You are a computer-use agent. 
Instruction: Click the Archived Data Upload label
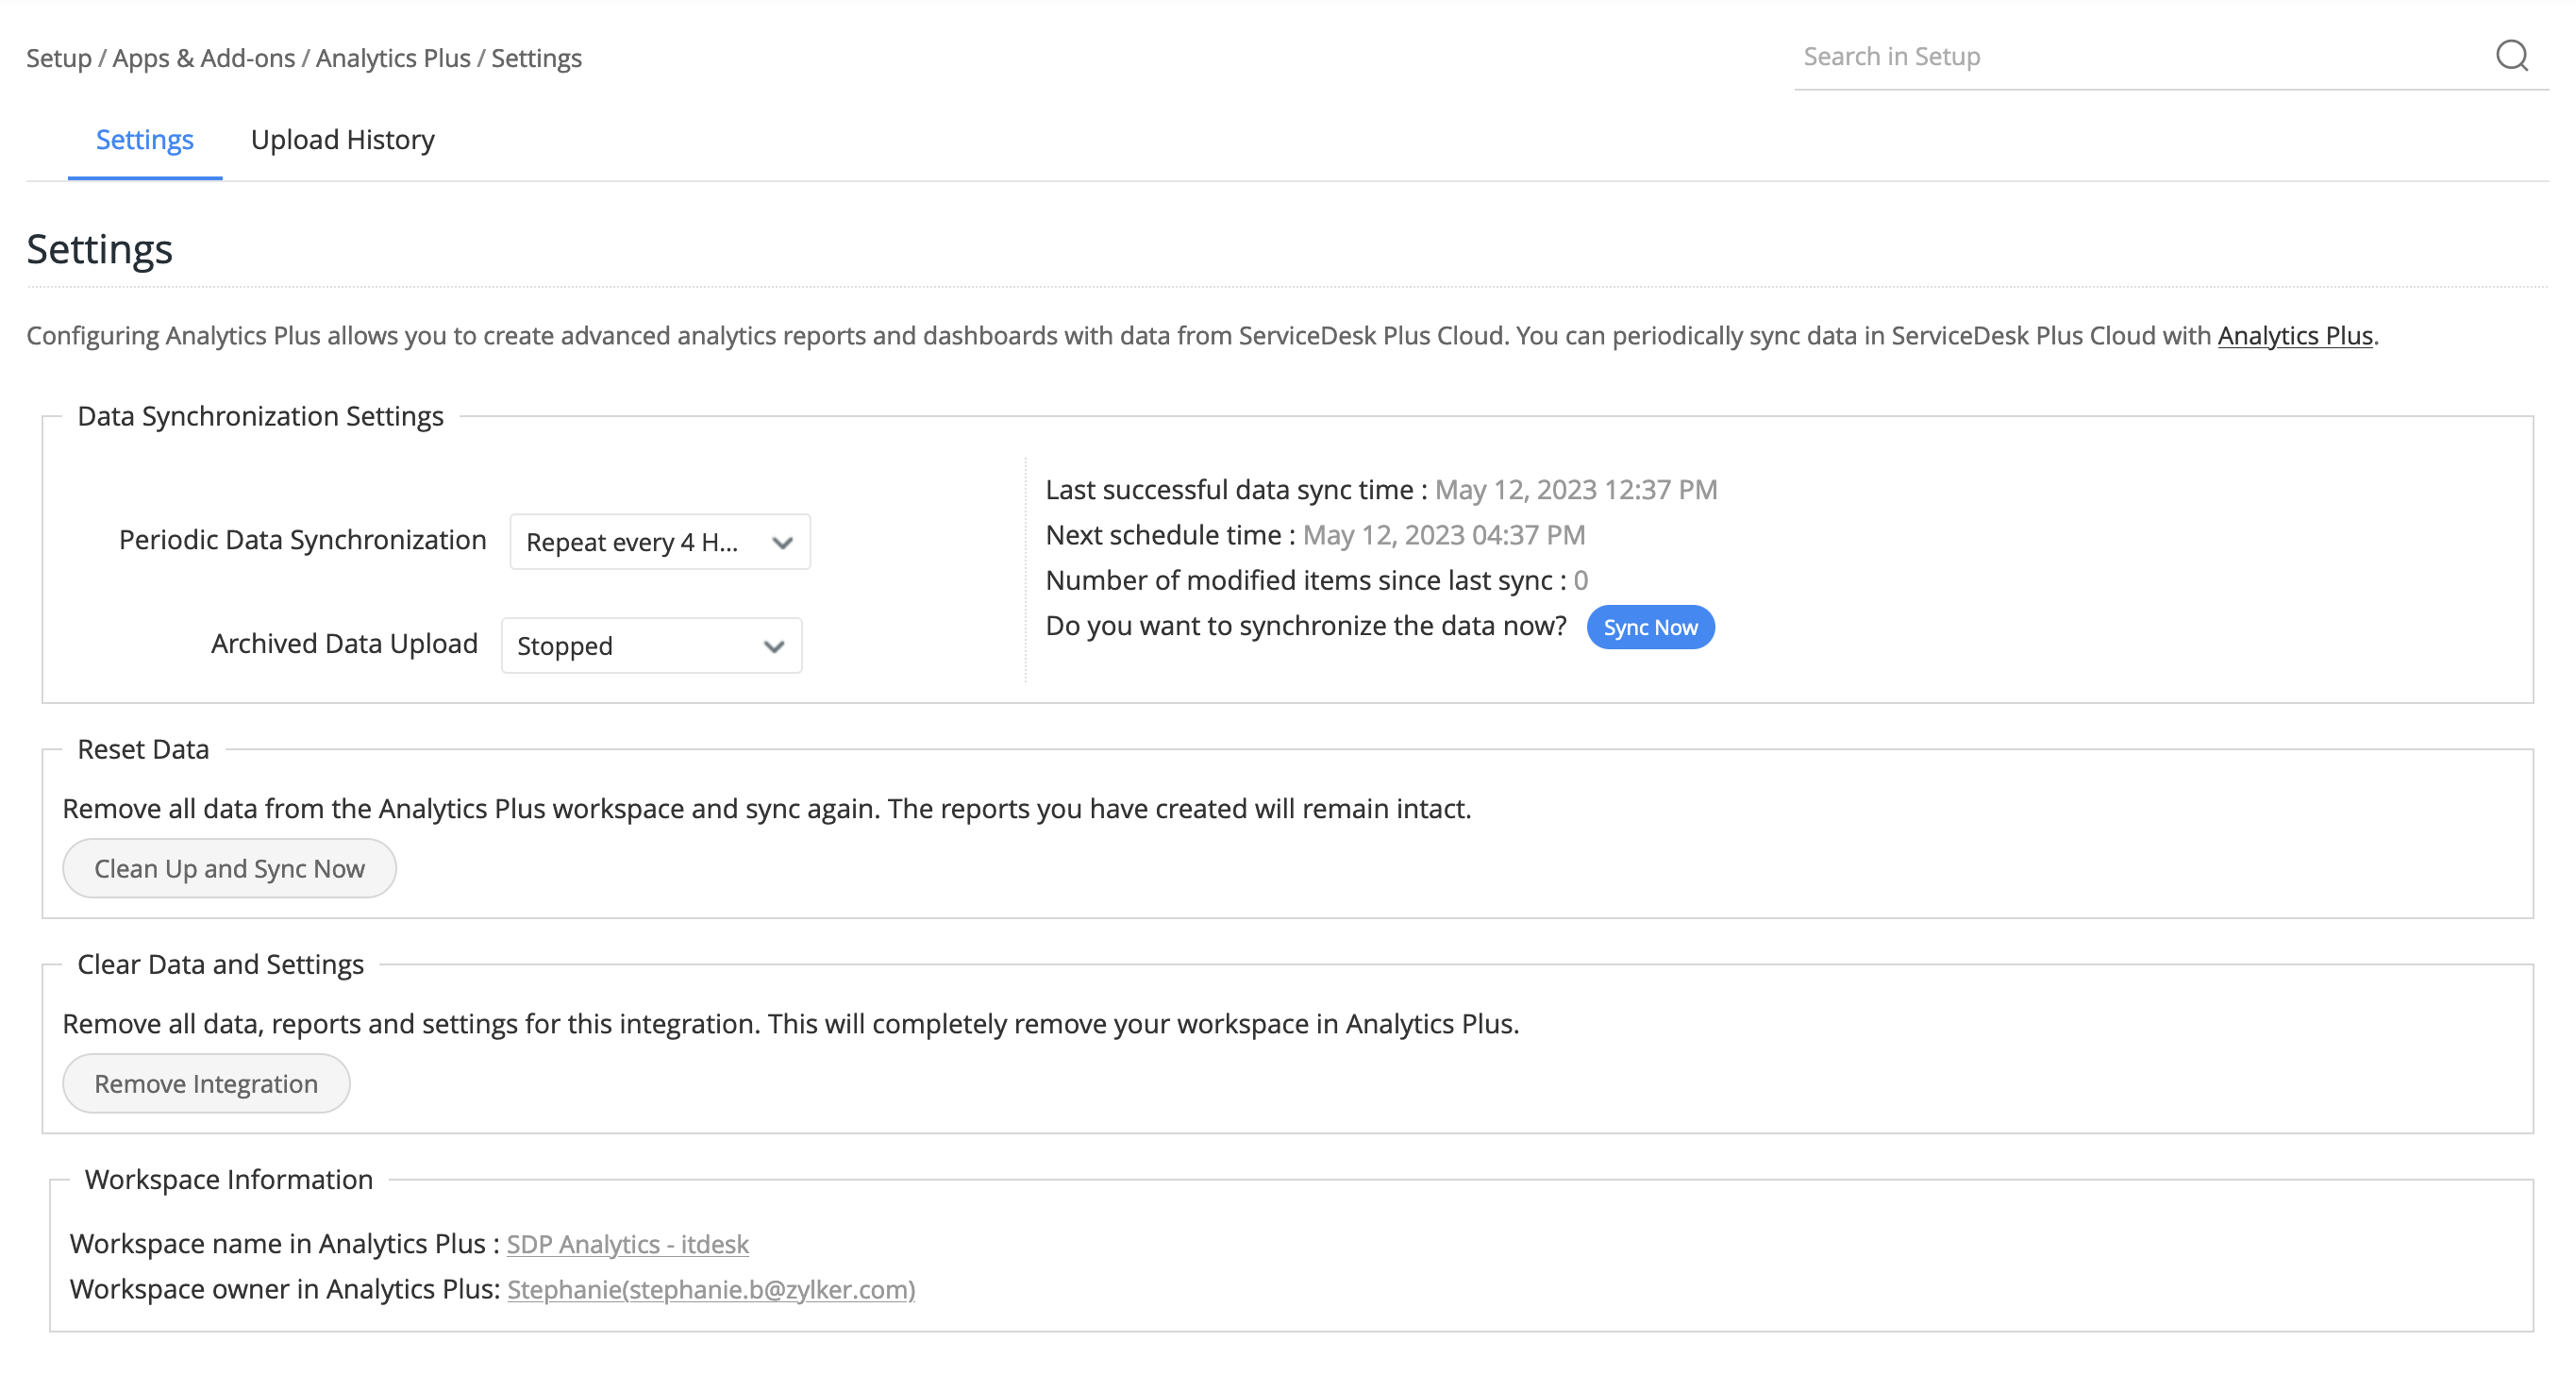point(344,644)
